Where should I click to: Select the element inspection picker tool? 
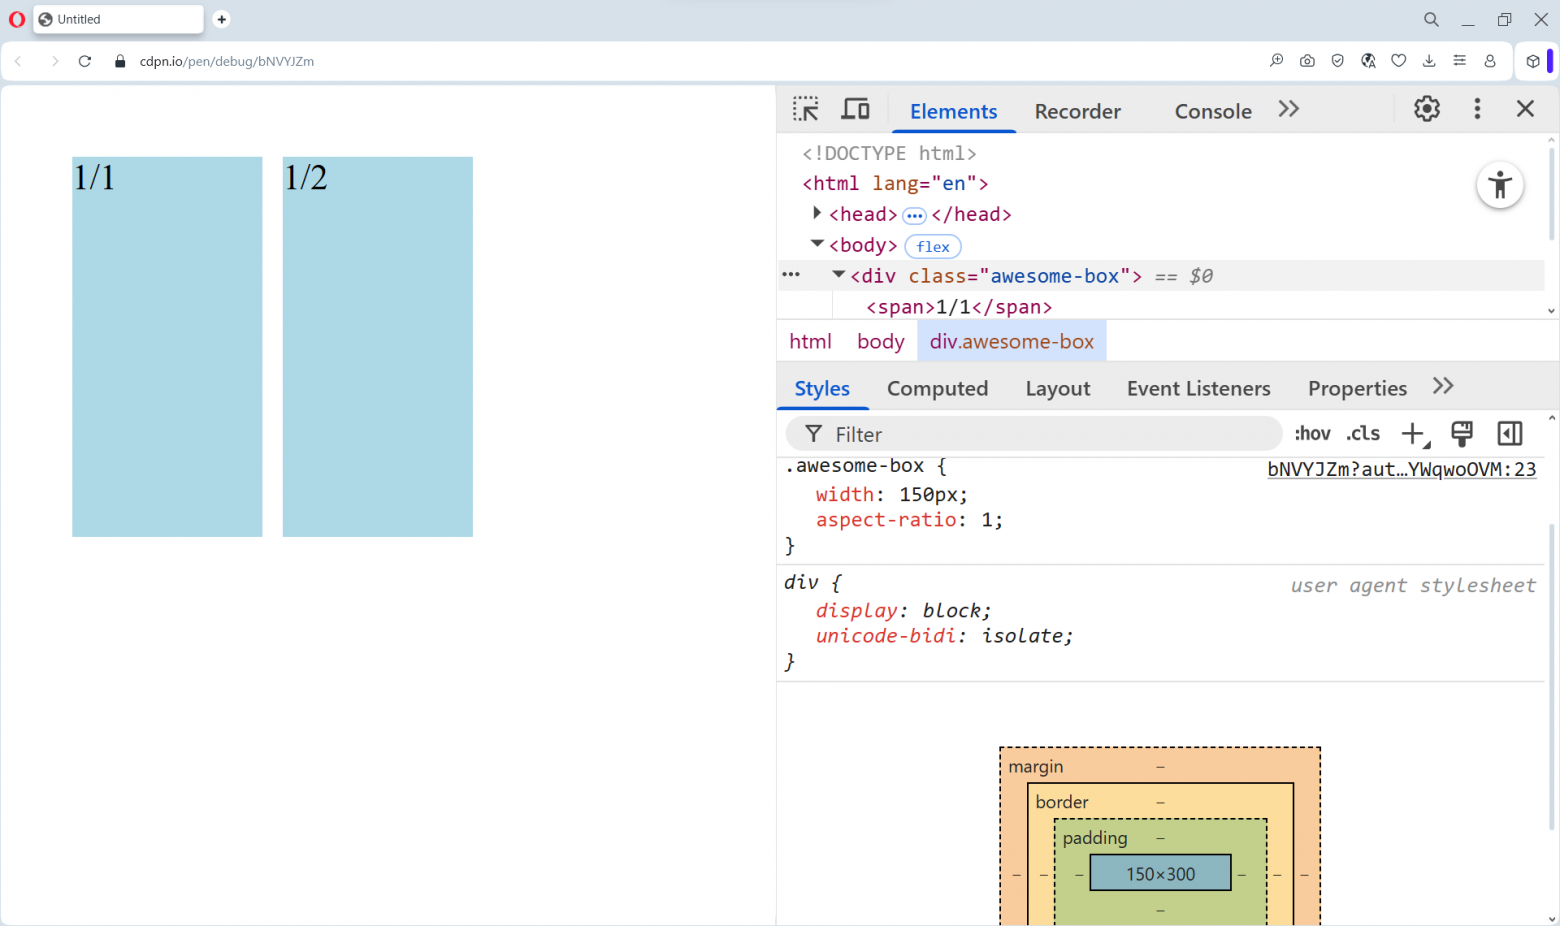coord(806,108)
